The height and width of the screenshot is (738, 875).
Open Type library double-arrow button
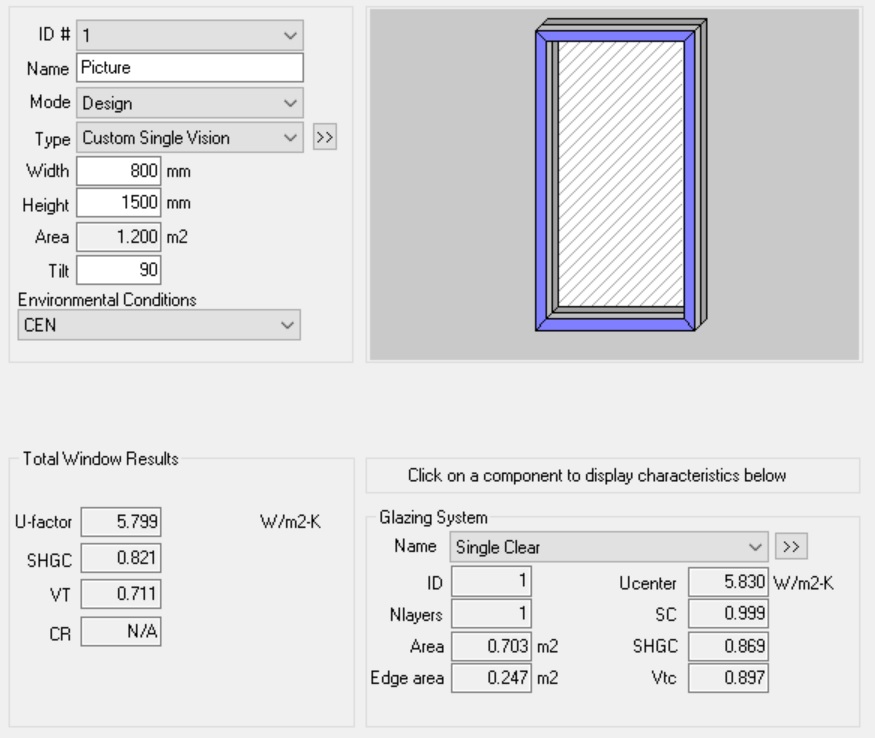(324, 137)
